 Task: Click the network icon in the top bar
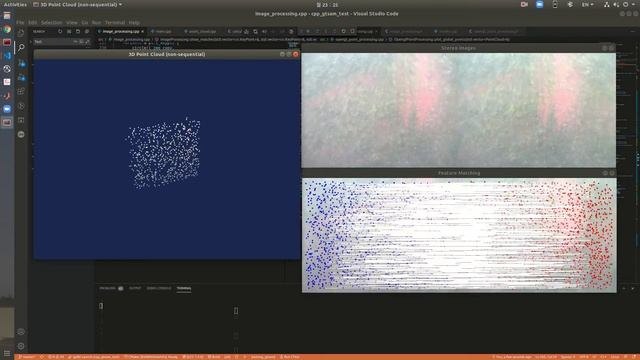click(607, 4)
